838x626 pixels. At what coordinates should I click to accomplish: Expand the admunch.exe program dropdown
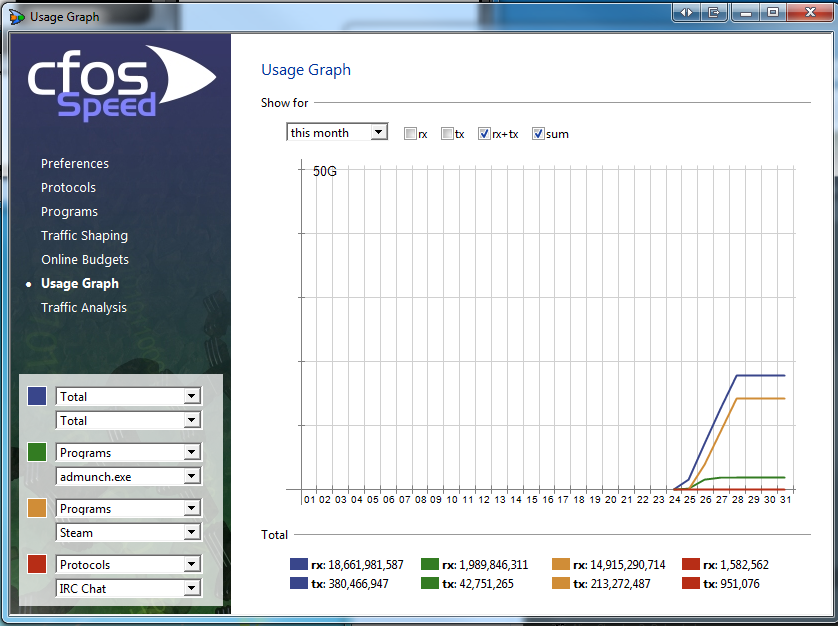(x=128, y=477)
